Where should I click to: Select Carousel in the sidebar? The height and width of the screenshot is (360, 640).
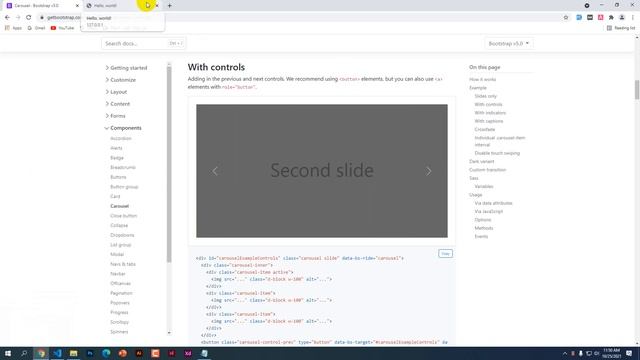pyautogui.click(x=120, y=206)
